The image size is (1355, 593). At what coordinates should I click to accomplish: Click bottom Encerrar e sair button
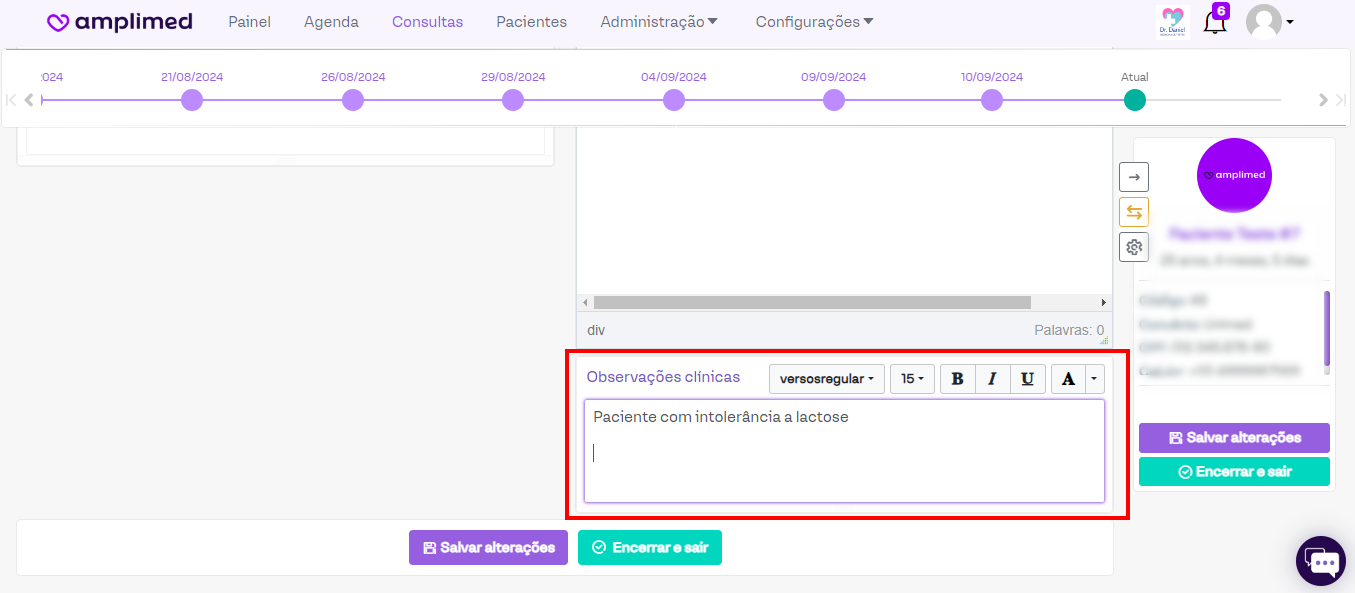[x=649, y=548]
